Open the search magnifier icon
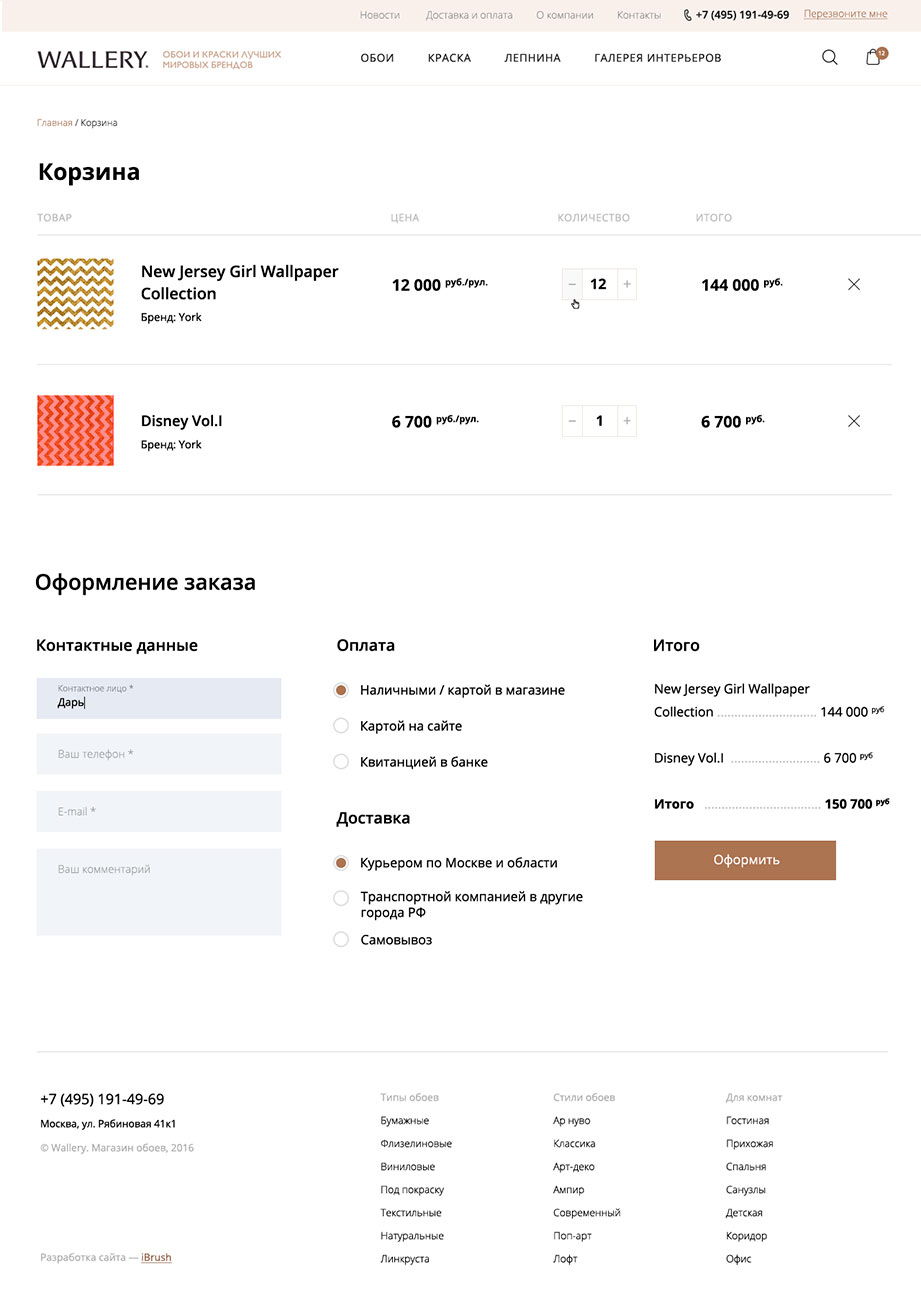921x1307 pixels. (x=829, y=58)
